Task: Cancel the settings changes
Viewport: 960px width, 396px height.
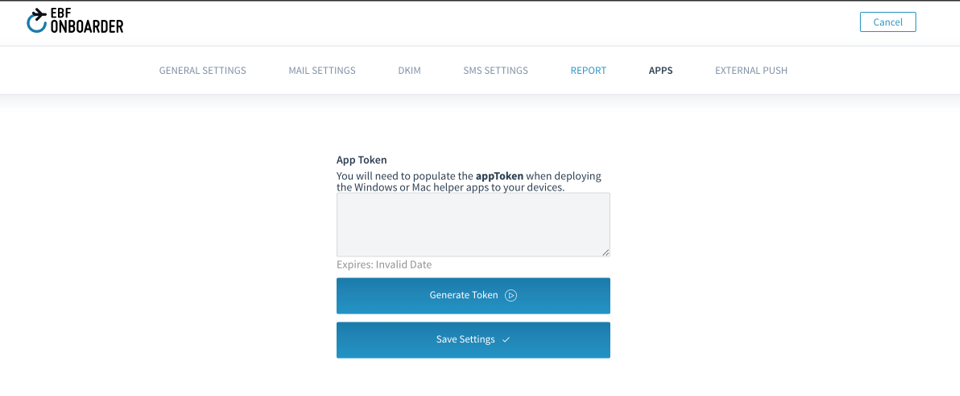Action: 888,22
